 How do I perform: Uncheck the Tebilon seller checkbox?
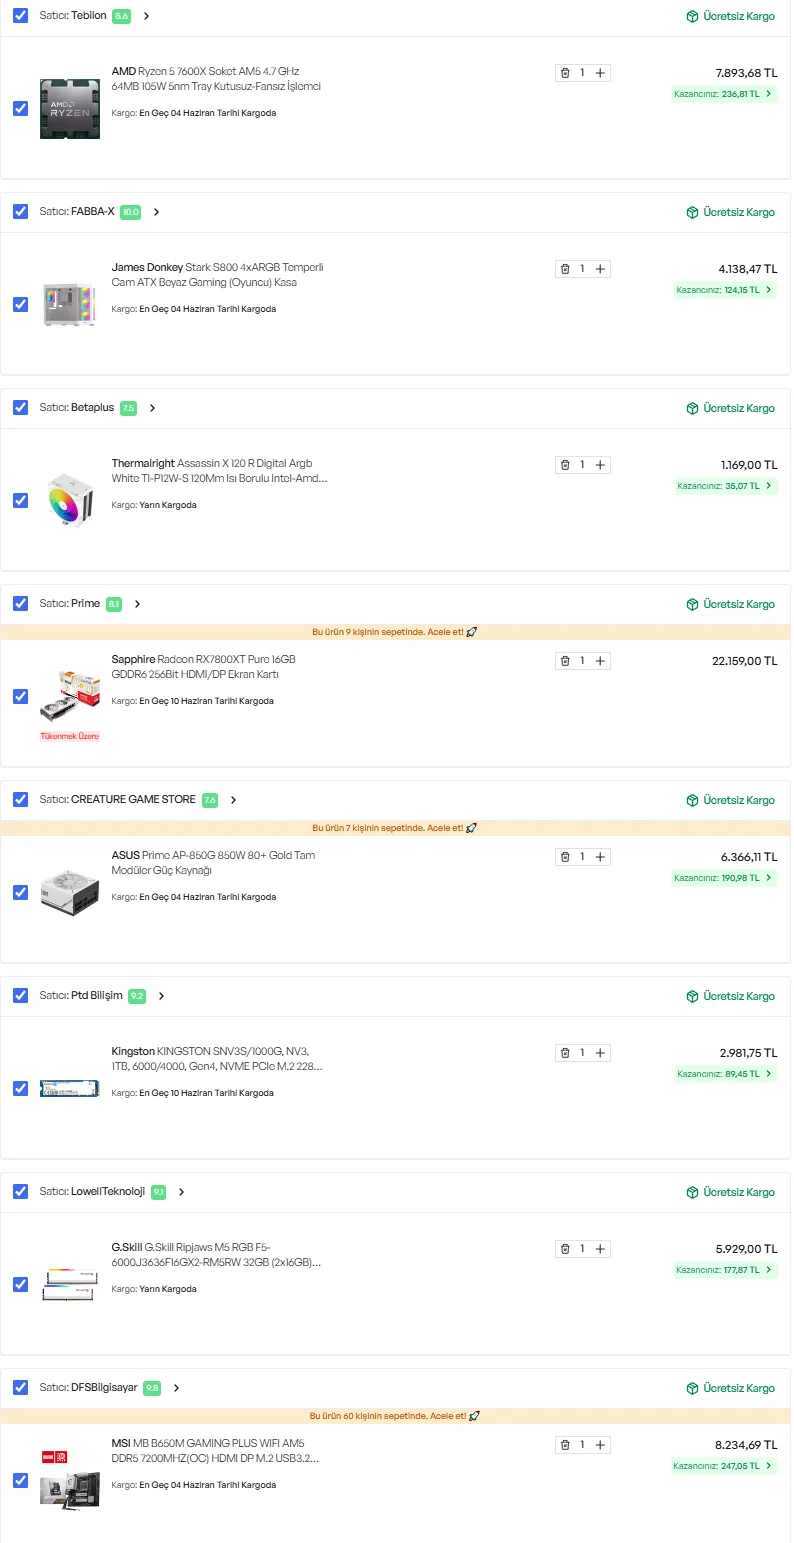[20, 16]
